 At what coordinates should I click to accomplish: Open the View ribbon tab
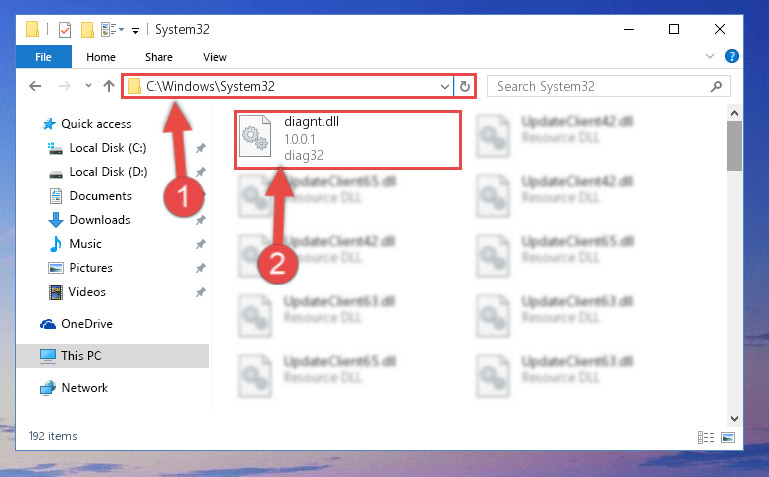click(x=215, y=57)
